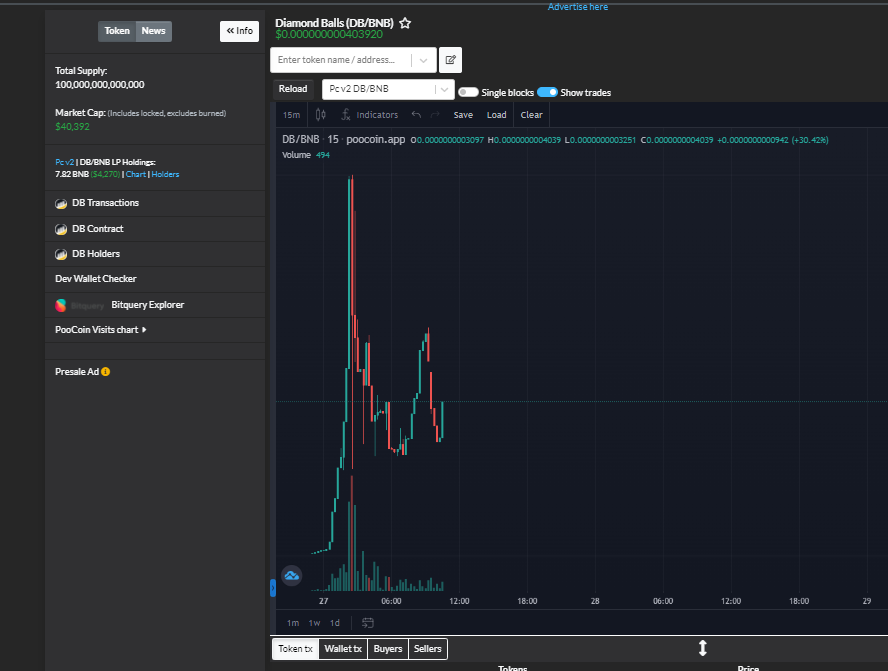Click the cloud icon on chart
This screenshot has height=671, width=888.
tap(292, 576)
